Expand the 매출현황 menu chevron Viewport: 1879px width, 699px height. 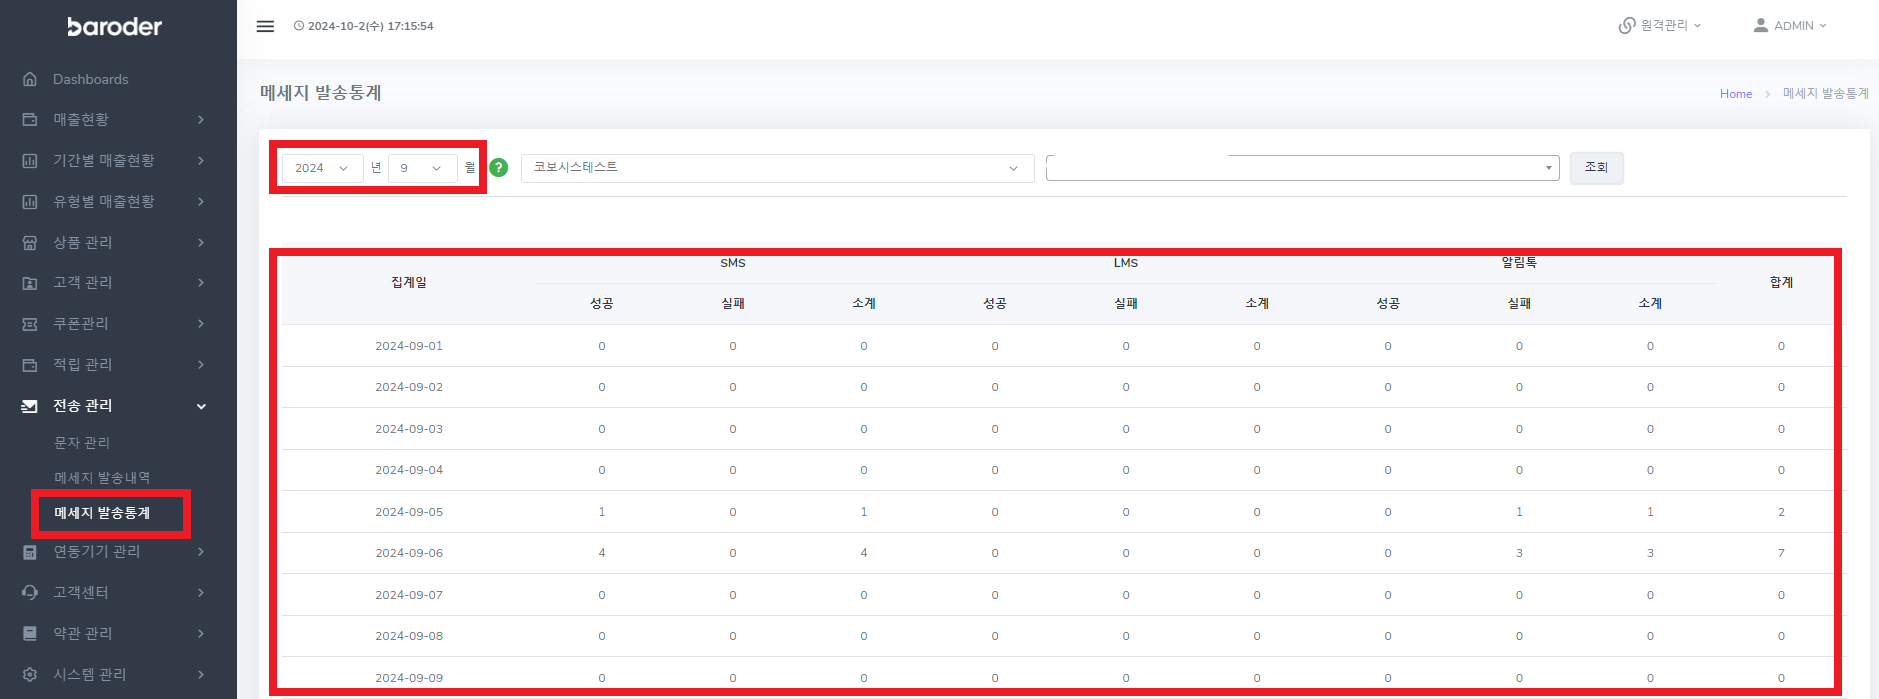tap(201, 119)
